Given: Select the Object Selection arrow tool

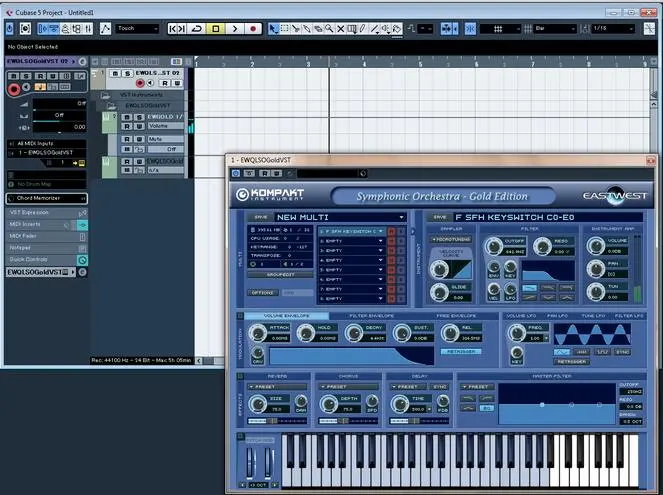Looking at the screenshot, I should coord(274,29).
